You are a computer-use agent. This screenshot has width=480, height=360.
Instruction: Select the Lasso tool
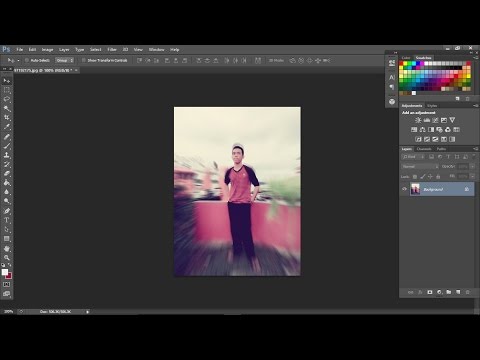7,99
